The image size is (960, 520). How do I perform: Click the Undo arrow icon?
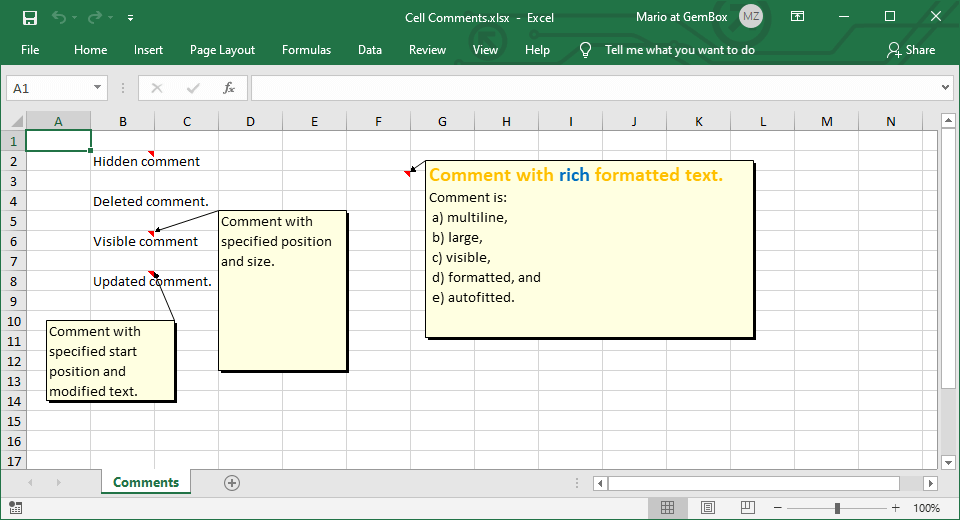click(58, 17)
